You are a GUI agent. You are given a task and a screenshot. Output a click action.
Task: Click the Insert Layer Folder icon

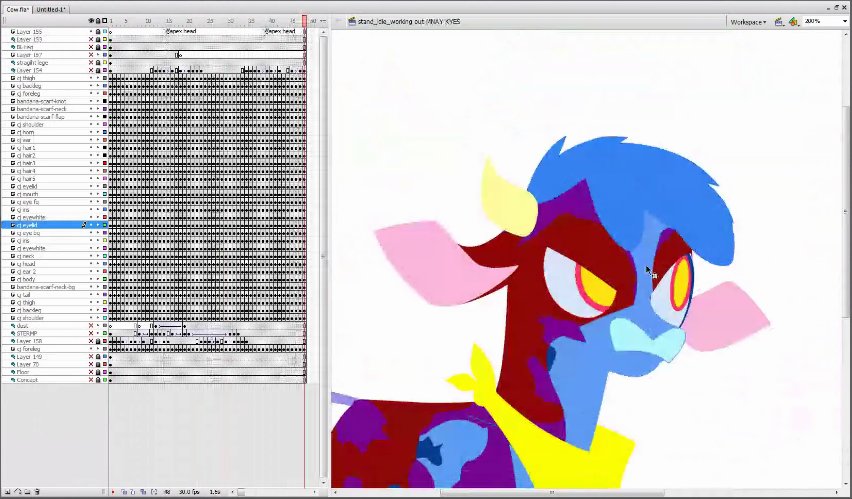click(27, 491)
